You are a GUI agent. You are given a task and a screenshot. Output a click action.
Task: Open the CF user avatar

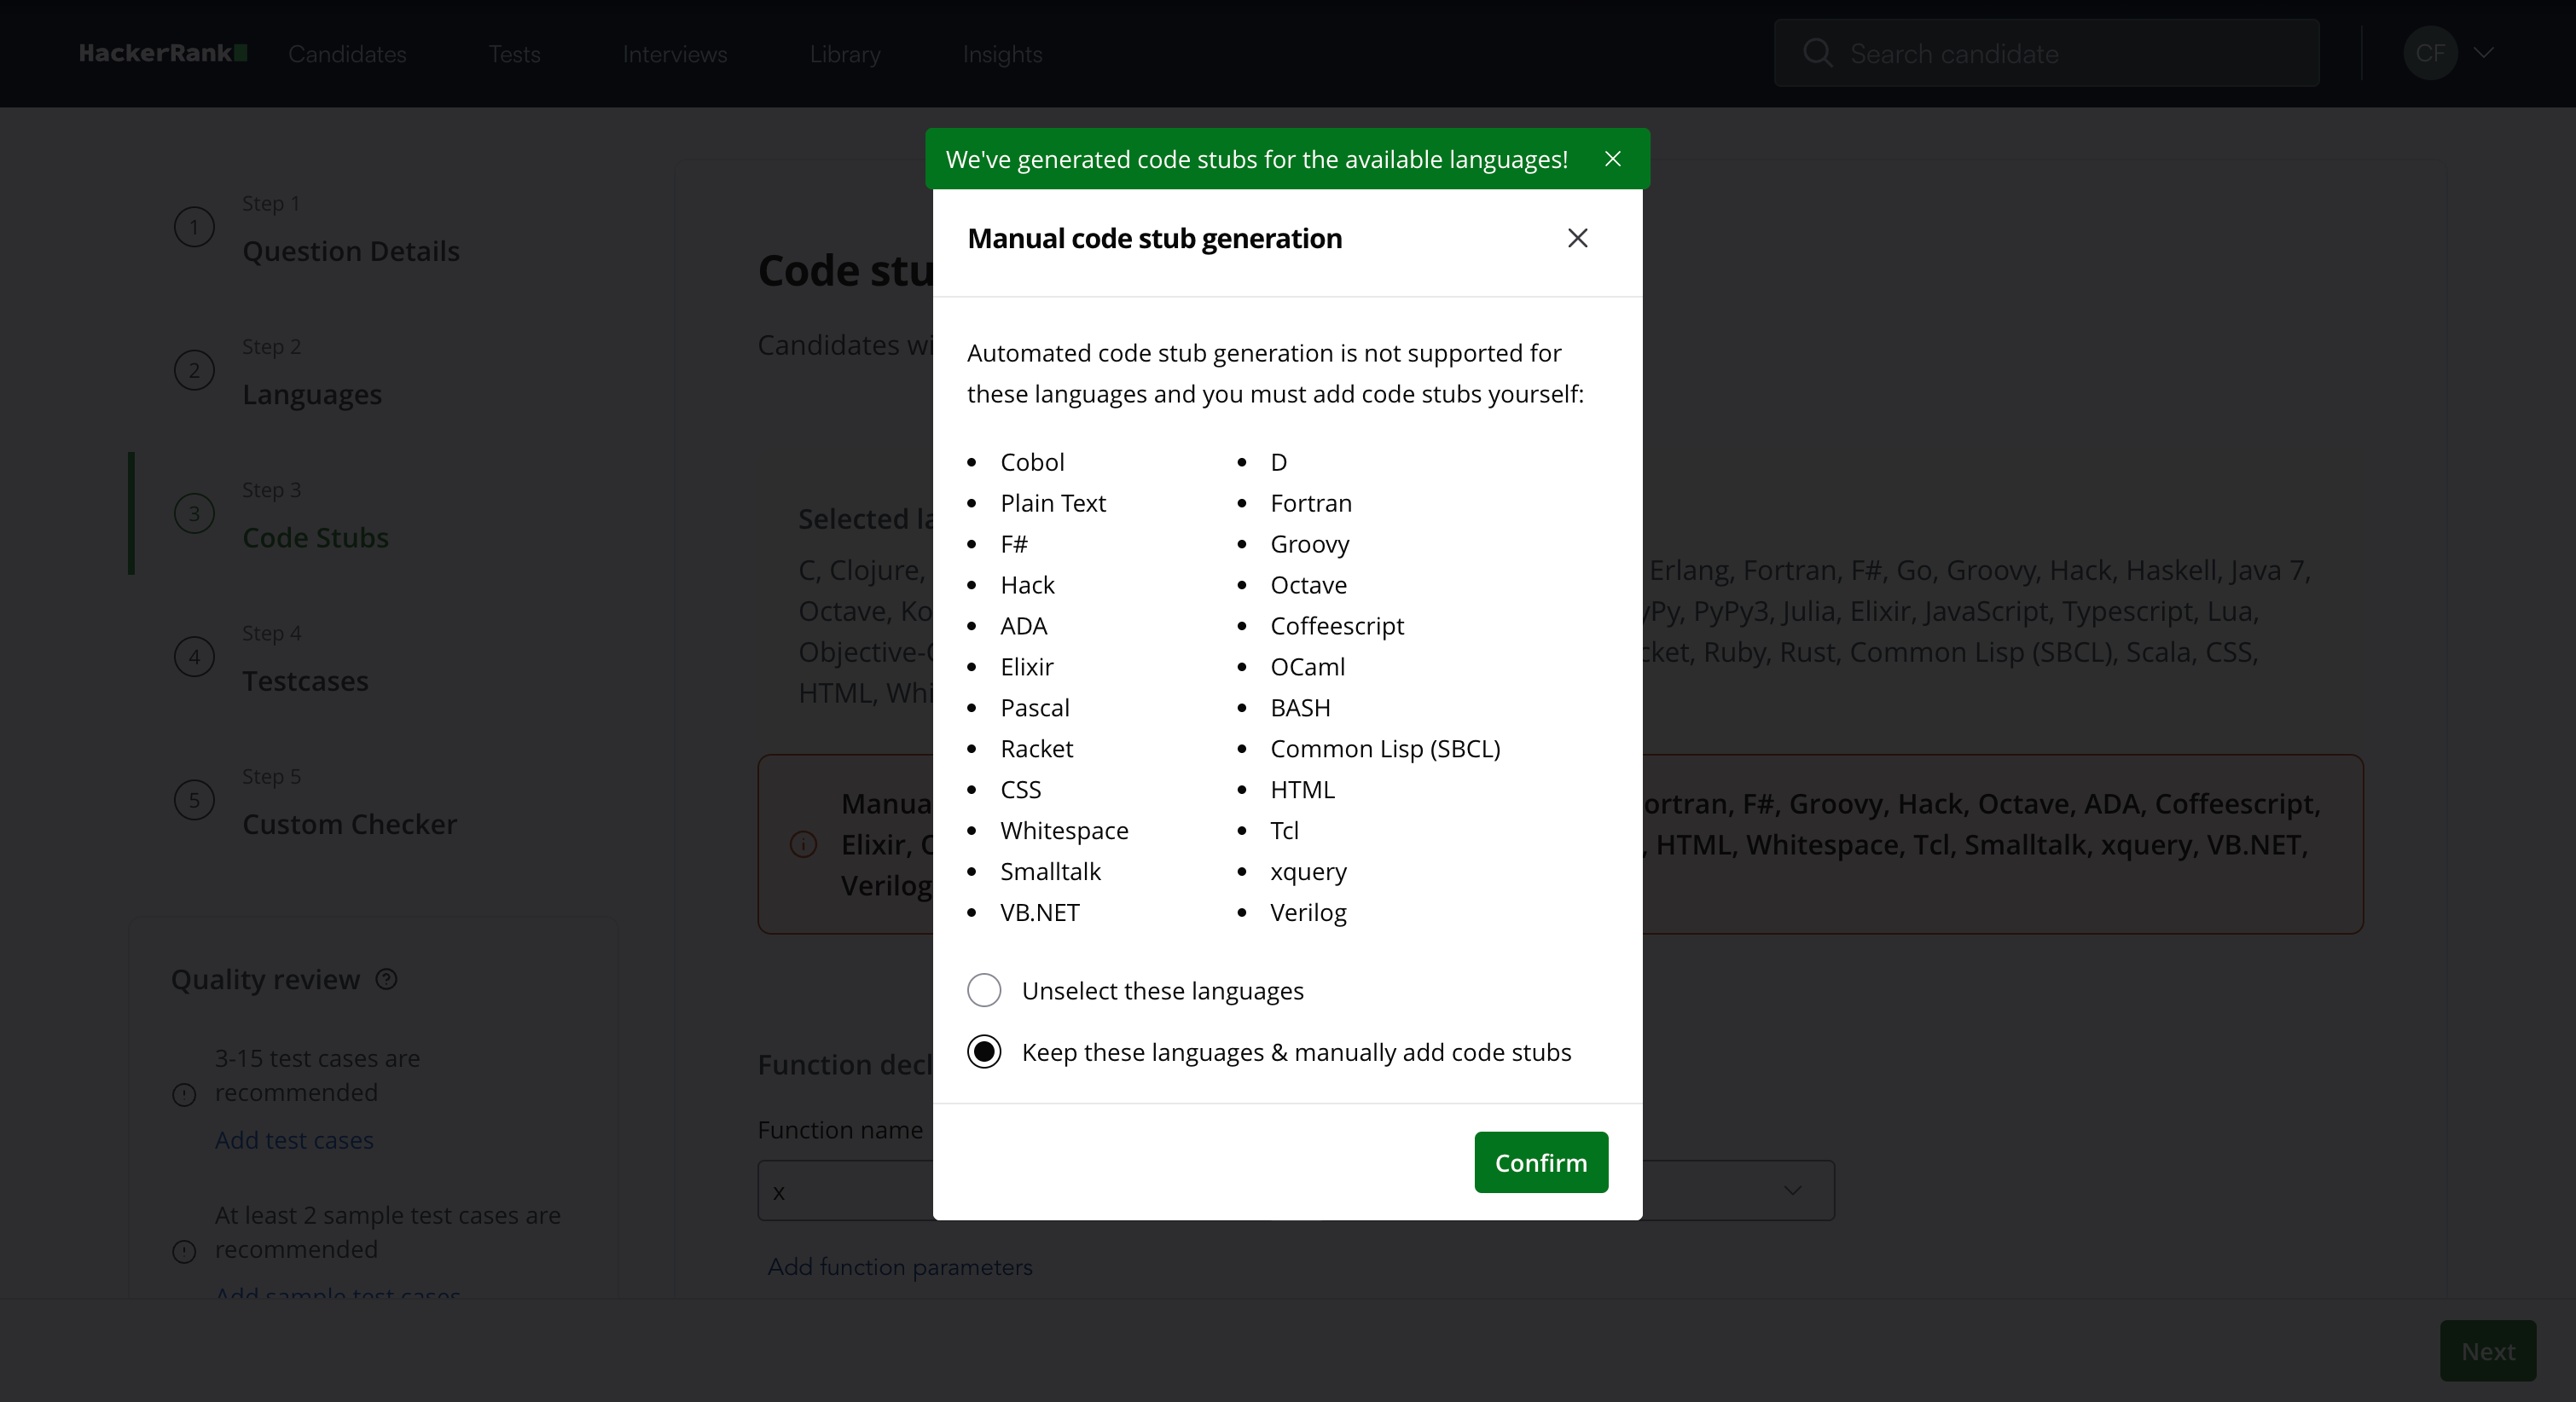tap(2430, 53)
